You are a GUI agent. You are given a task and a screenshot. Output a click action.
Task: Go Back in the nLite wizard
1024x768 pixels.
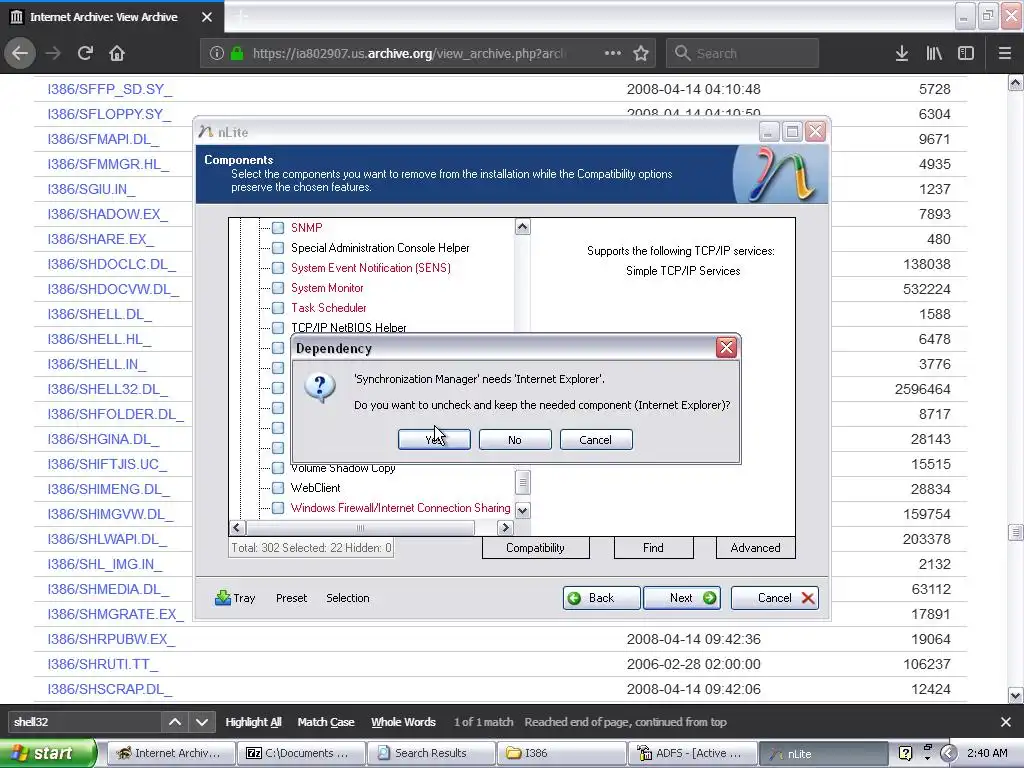[x=601, y=598]
